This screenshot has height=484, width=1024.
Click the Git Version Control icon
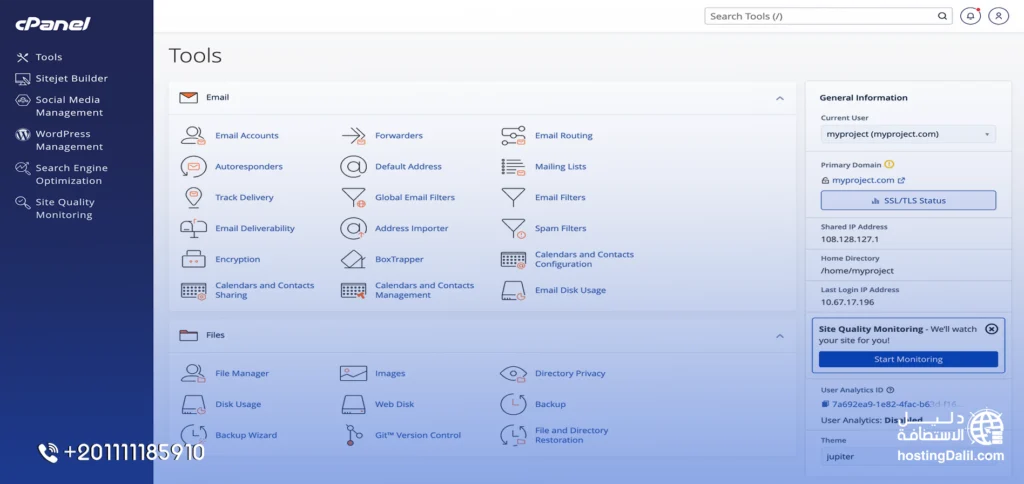[353, 435]
